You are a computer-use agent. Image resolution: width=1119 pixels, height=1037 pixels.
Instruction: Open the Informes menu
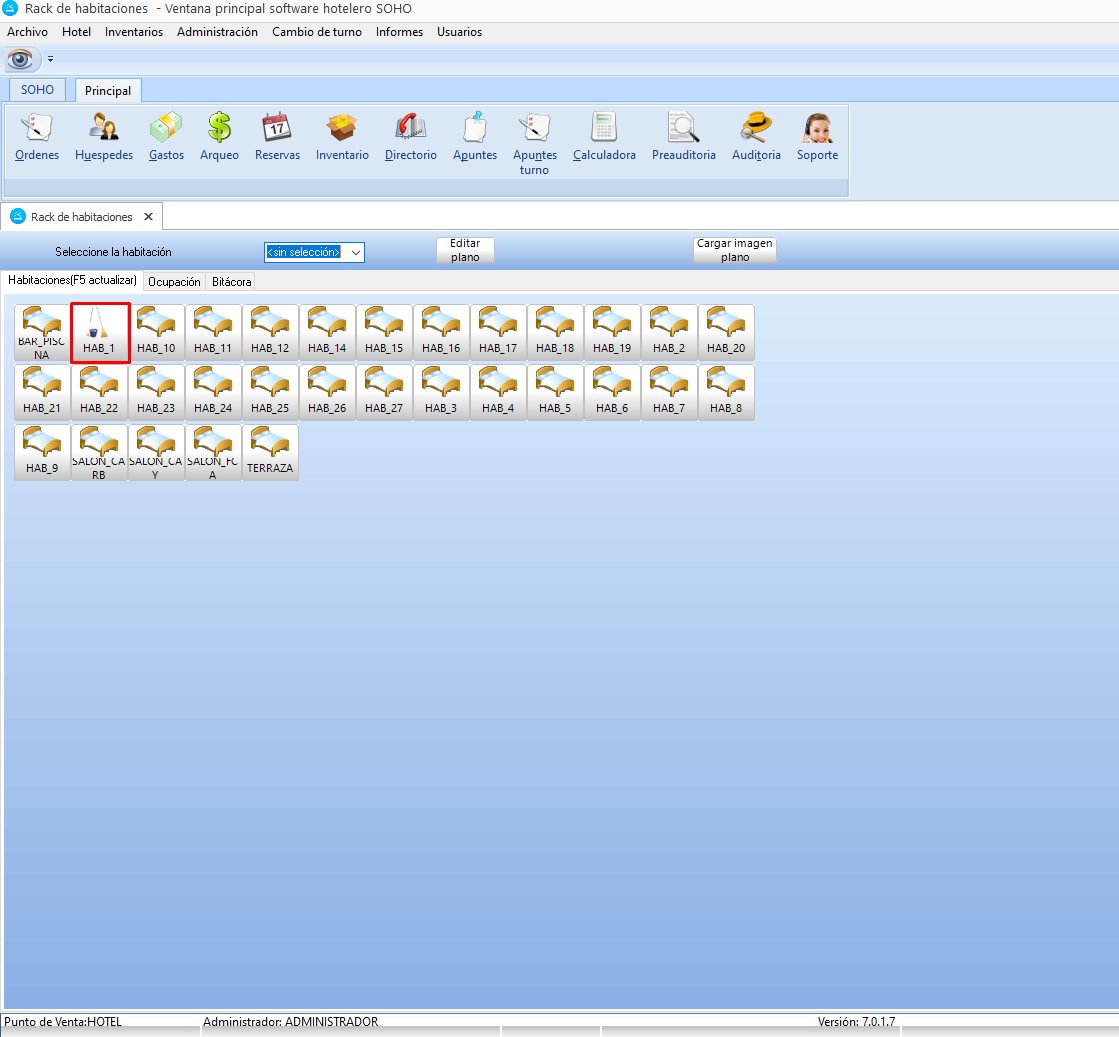(399, 32)
